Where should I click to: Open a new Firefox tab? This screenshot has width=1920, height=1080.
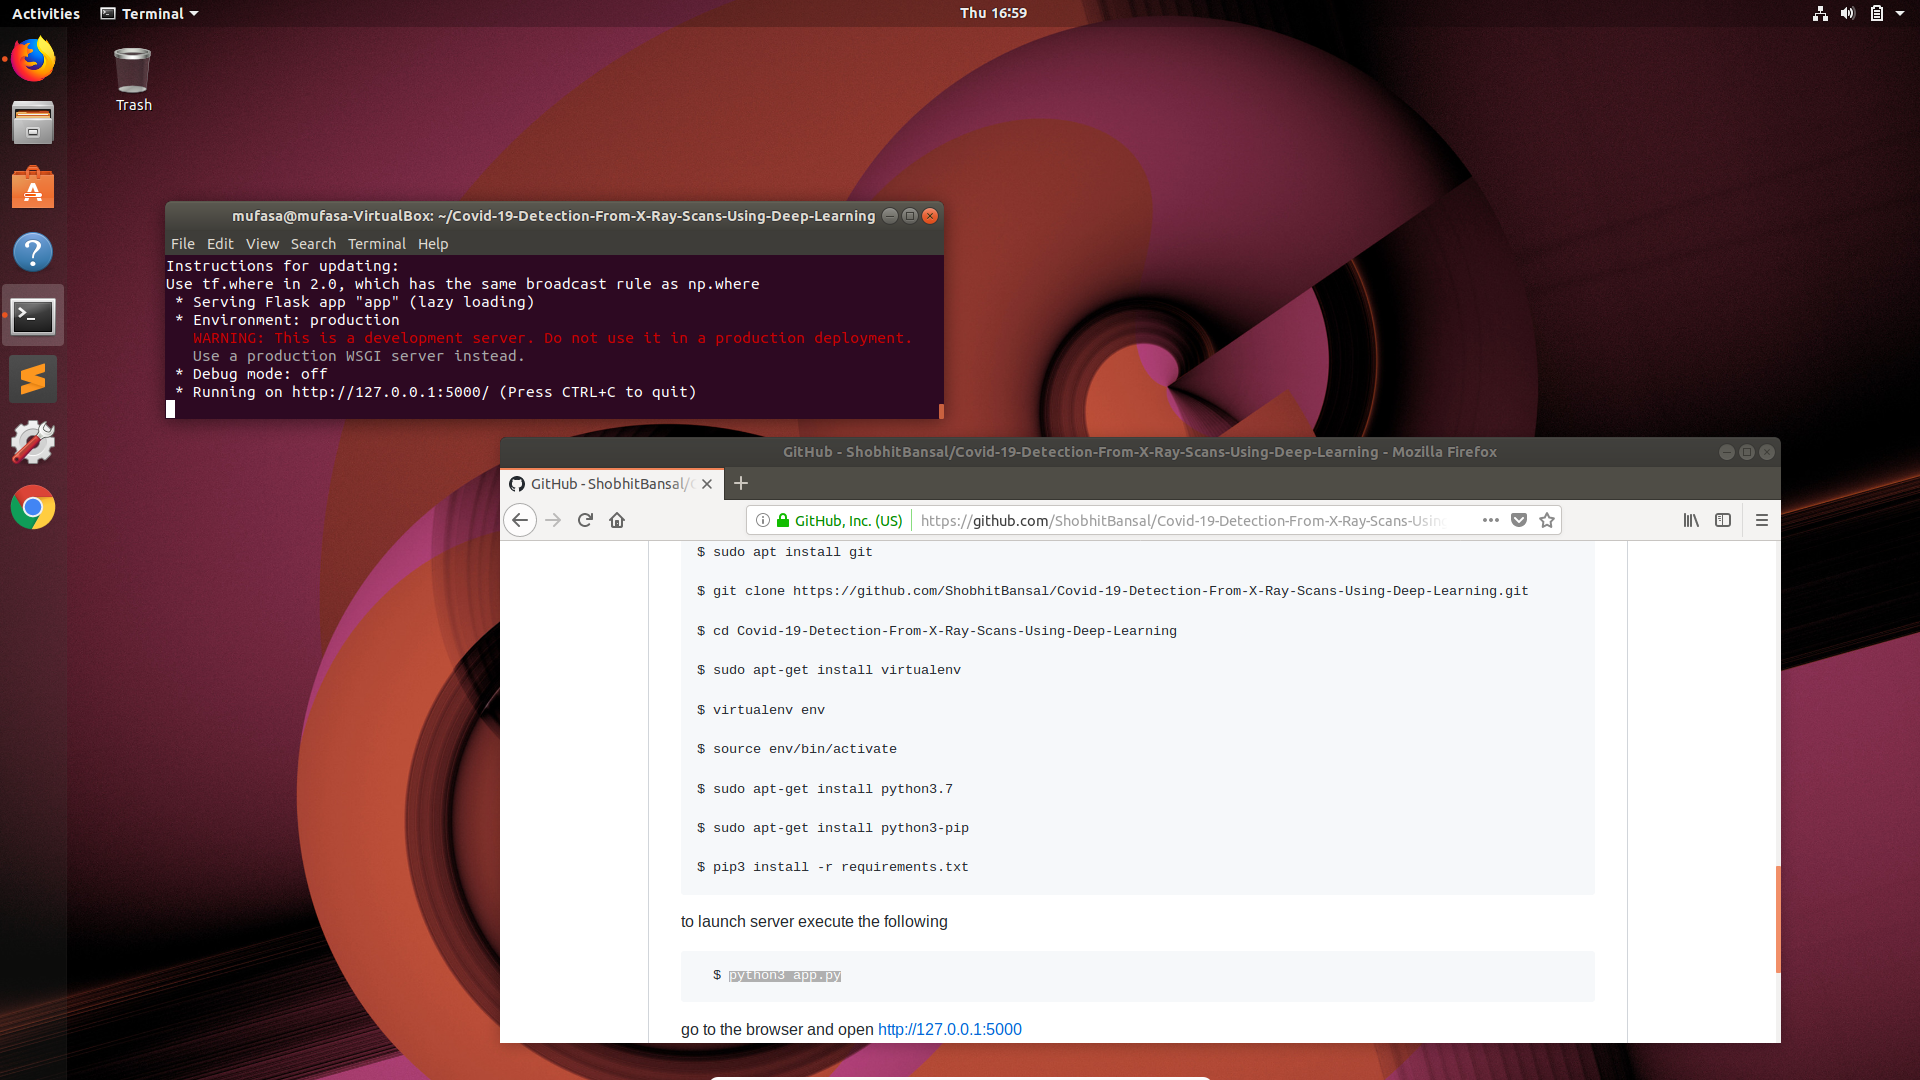741,483
